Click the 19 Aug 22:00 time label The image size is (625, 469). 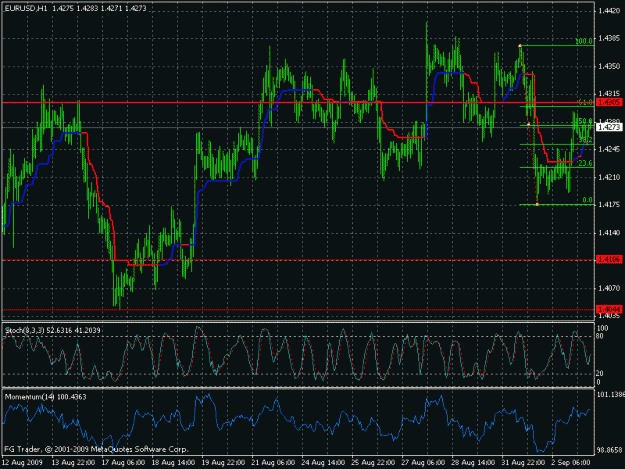point(223,463)
